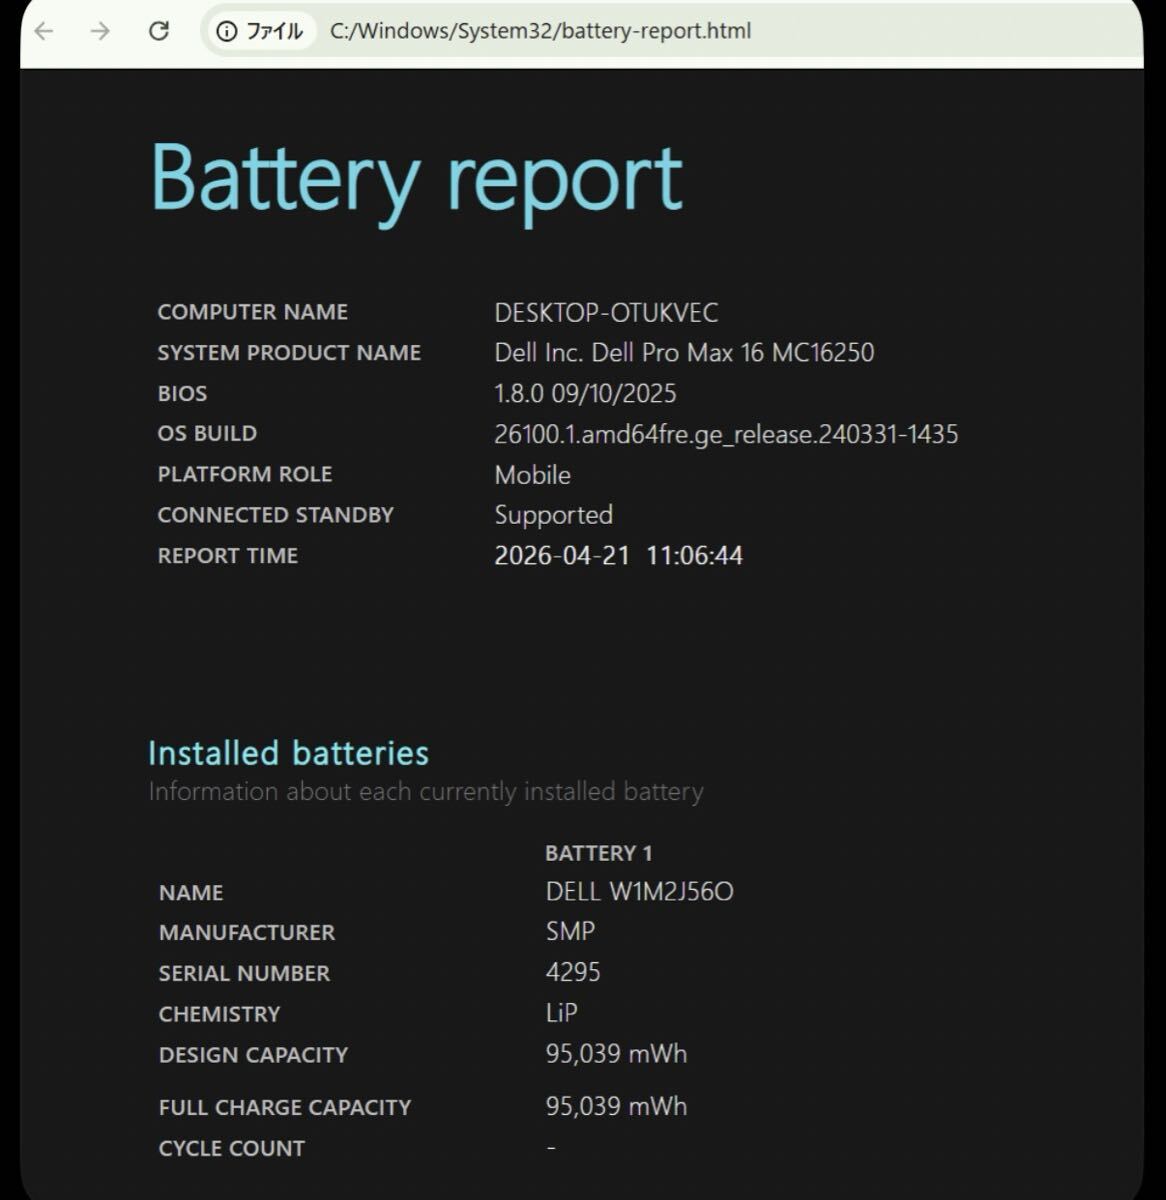Image resolution: width=1166 pixels, height=1200 pixels.
Task: Select the 'SMP' manufacturer value
Action: 571,932
